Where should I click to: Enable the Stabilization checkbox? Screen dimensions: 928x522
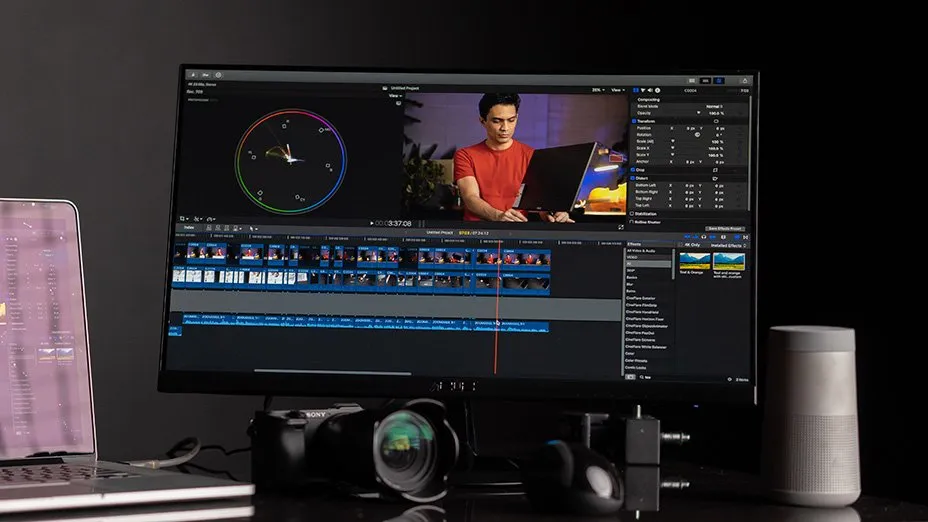633,213
